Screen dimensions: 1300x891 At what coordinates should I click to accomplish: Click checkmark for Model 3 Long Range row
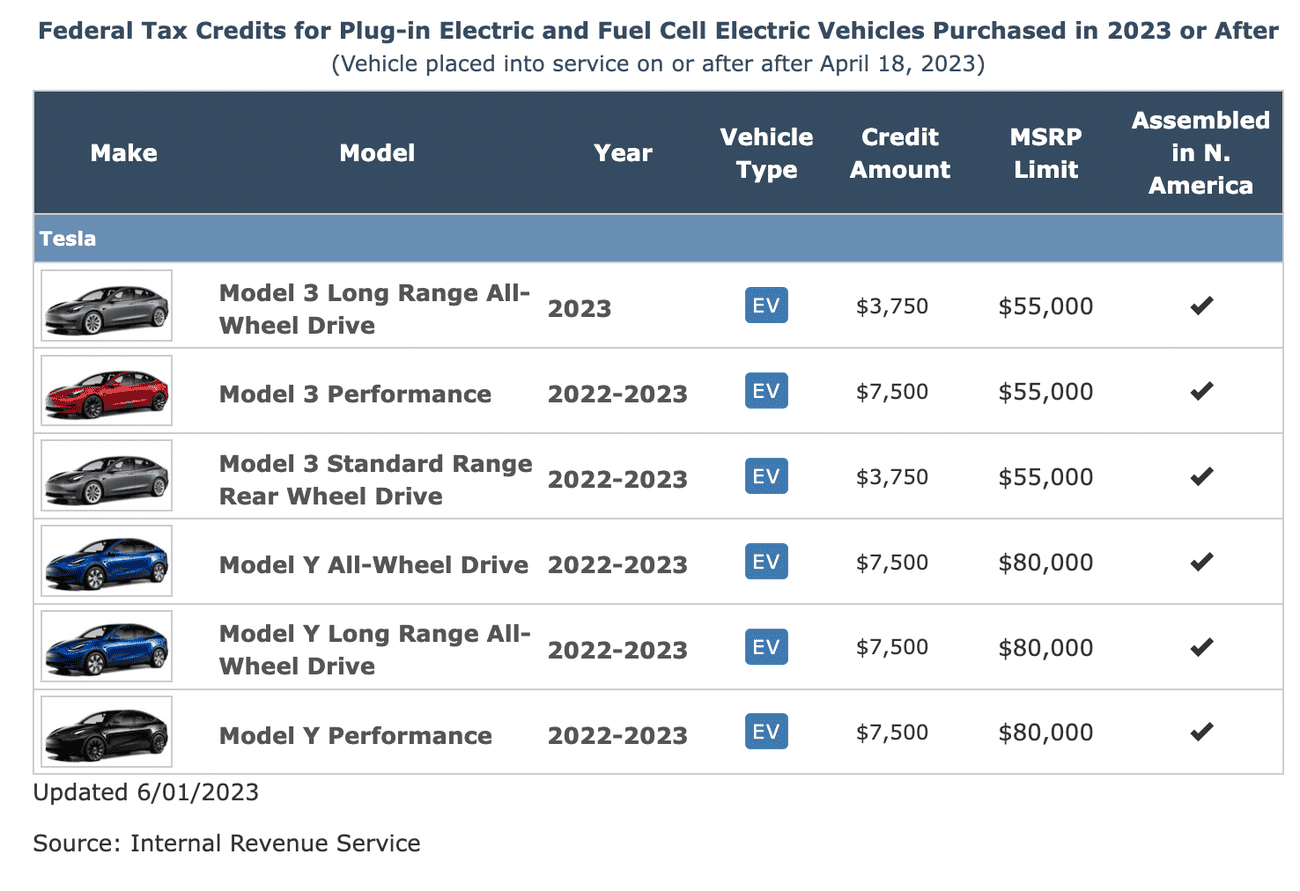pos(1201,306)
